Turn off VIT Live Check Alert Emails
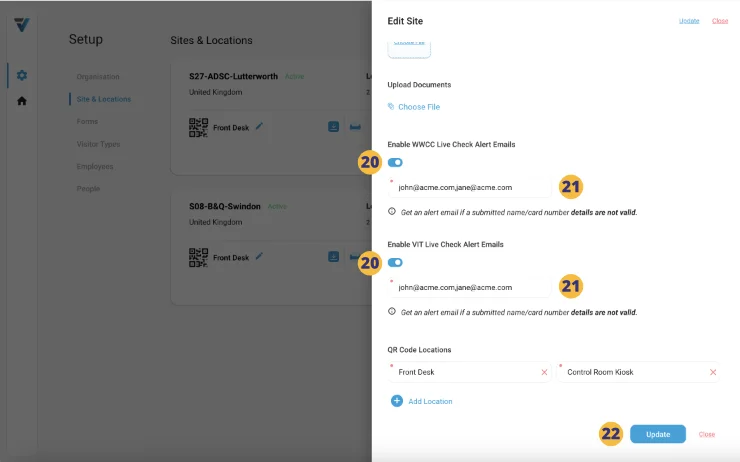 (396, 262)
